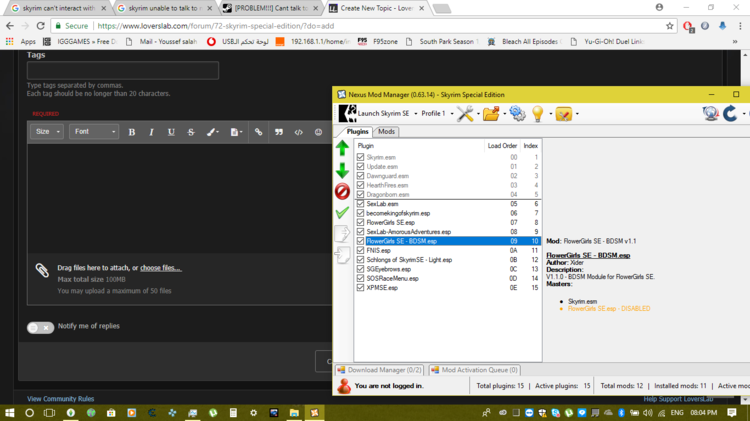Uncheck the FNIS.esp checkbox

pos(360,250)
